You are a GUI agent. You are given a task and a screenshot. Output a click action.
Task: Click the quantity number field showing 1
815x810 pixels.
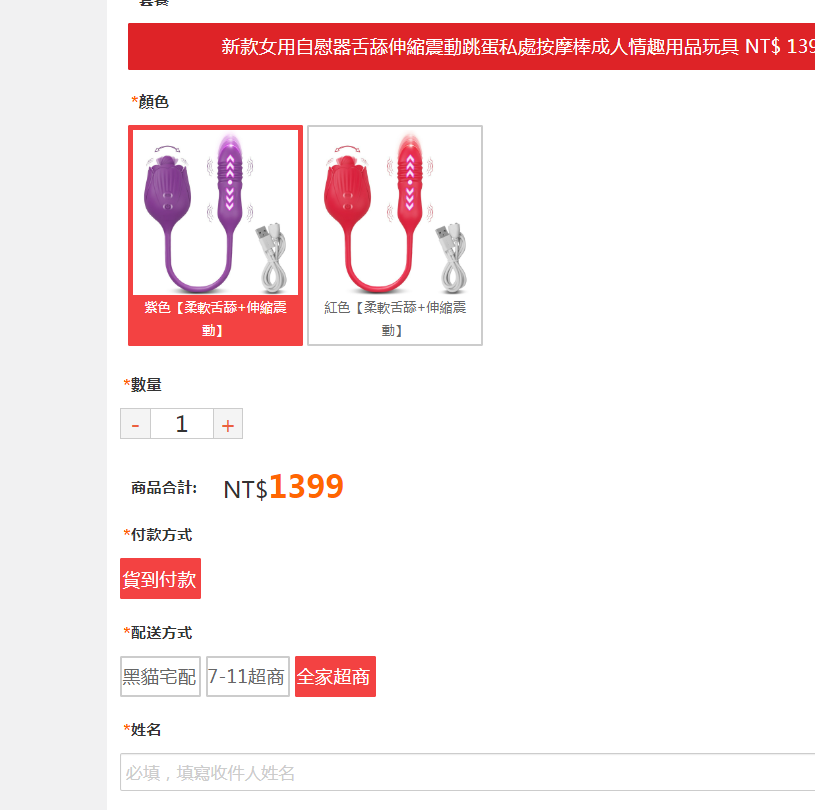(181, 424)
